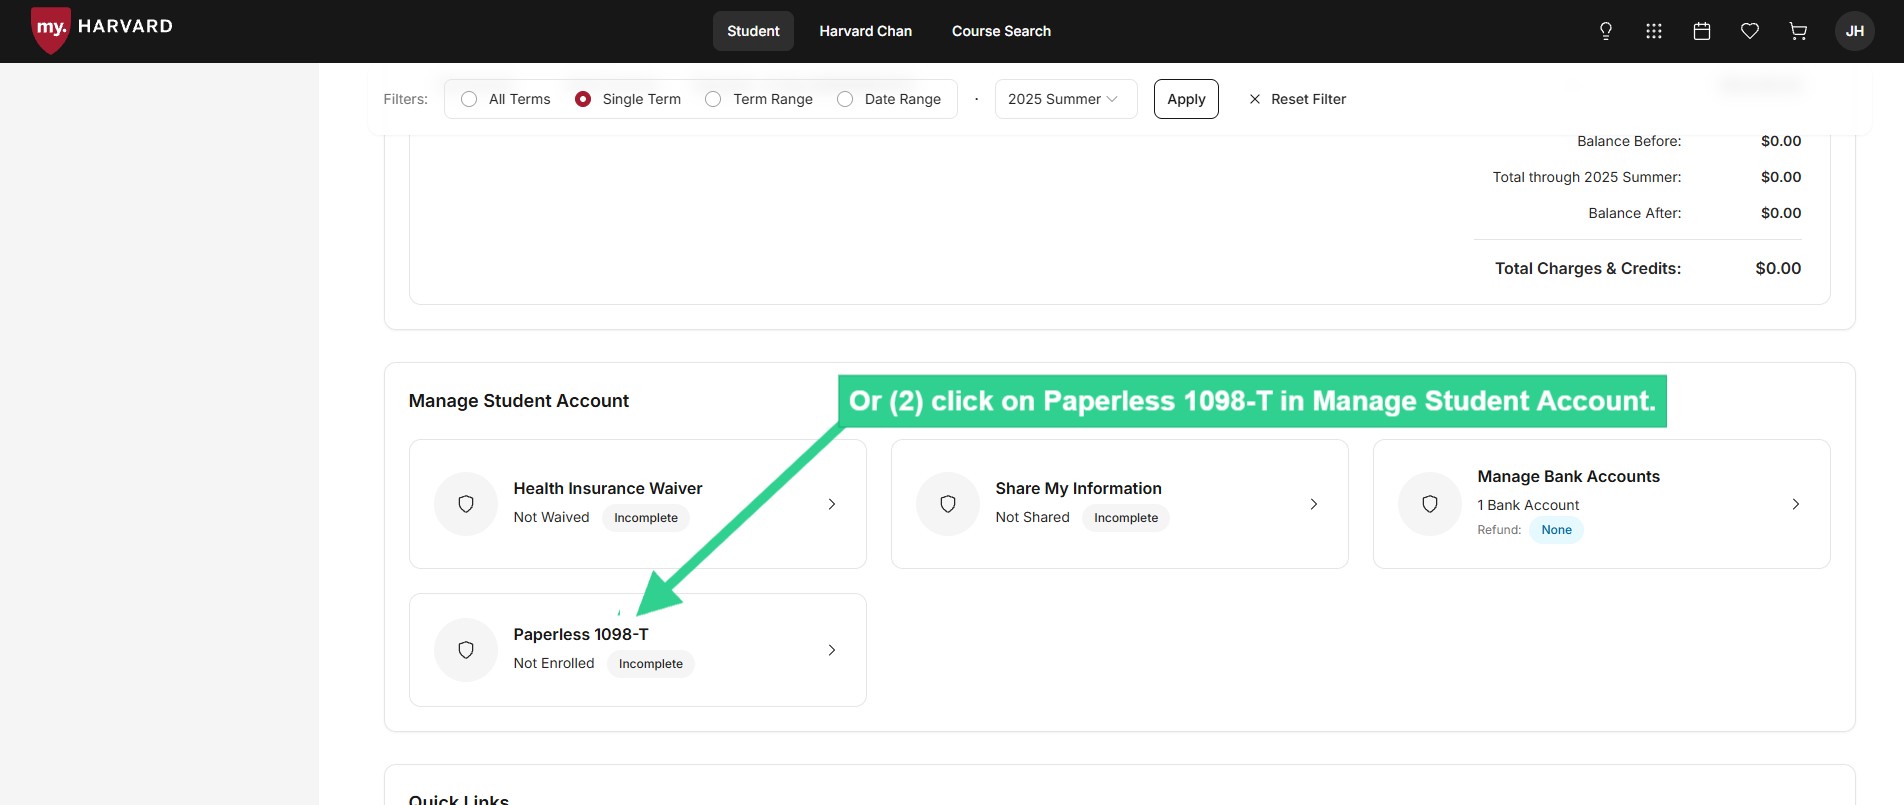The width and height of the screenshot is (1904, 805).
Task: Click Incomplete badge on Share My Information
Action: point(1126,518)
